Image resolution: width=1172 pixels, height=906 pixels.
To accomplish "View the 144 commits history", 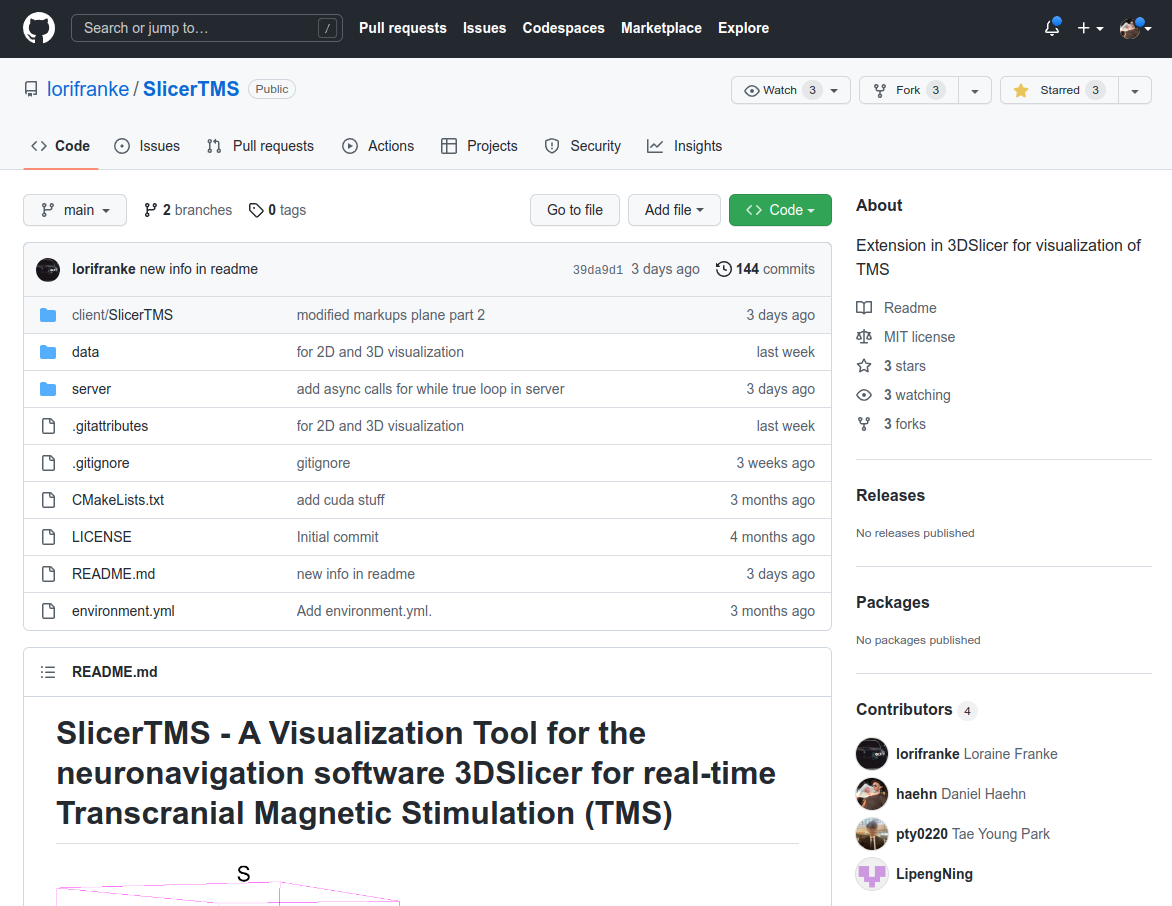I will point(765,269).
